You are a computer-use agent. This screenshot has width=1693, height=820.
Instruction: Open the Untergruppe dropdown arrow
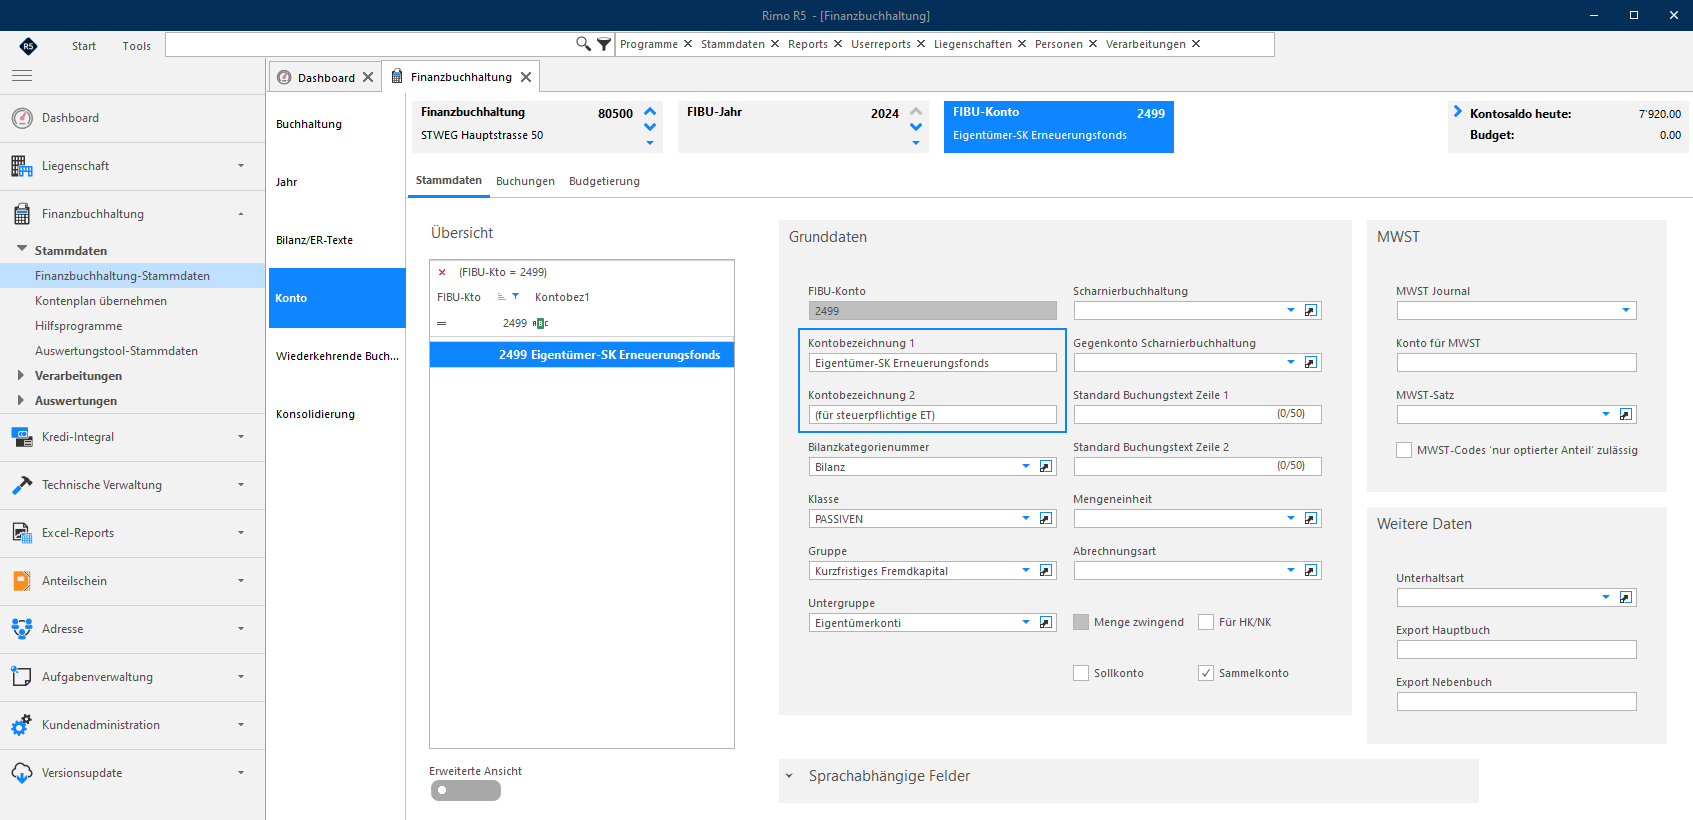pyautogui.click(x=1026, y=623)
